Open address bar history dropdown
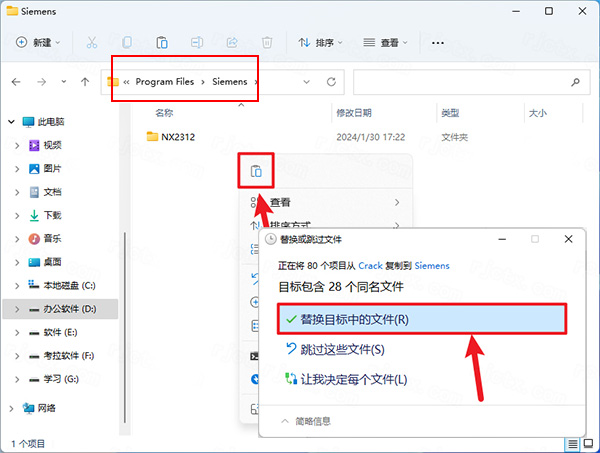 tap(306, 82)
